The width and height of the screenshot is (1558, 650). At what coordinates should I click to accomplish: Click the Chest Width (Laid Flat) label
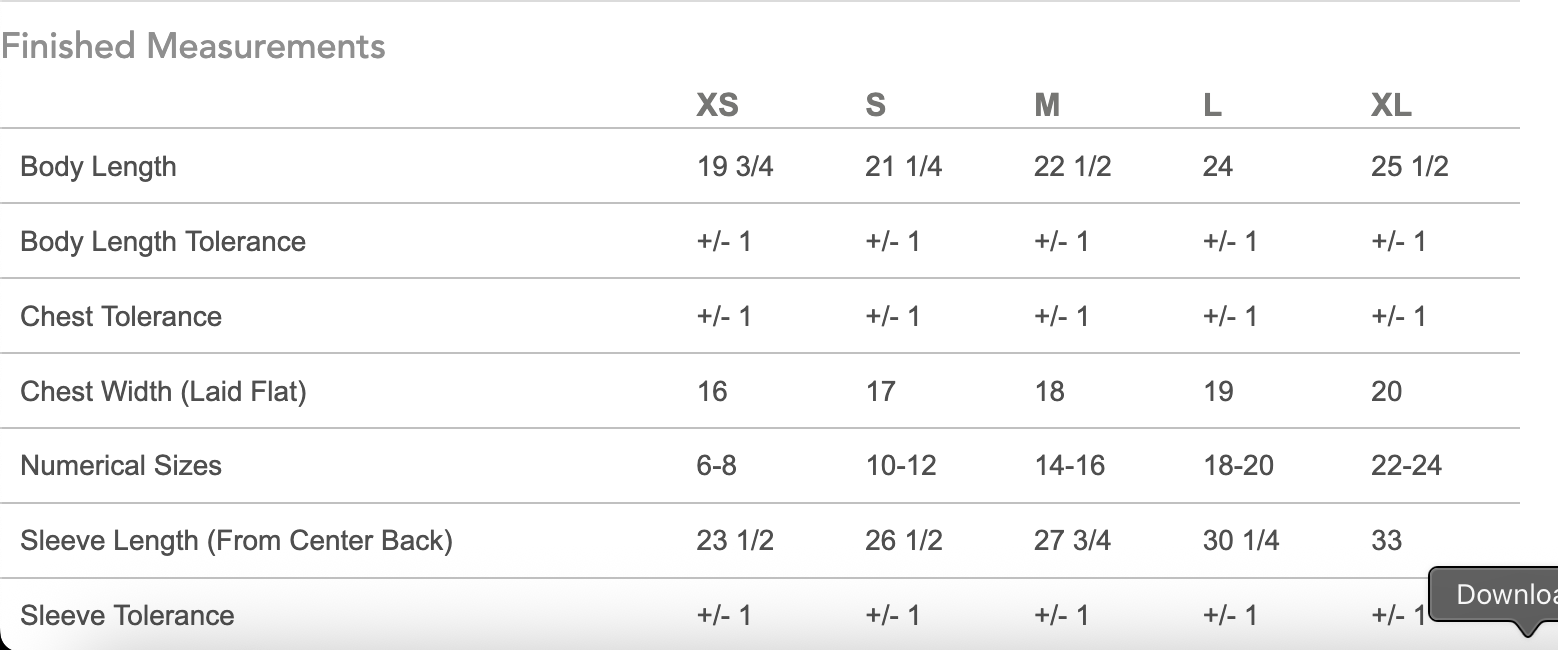click(x=163, y=391)
